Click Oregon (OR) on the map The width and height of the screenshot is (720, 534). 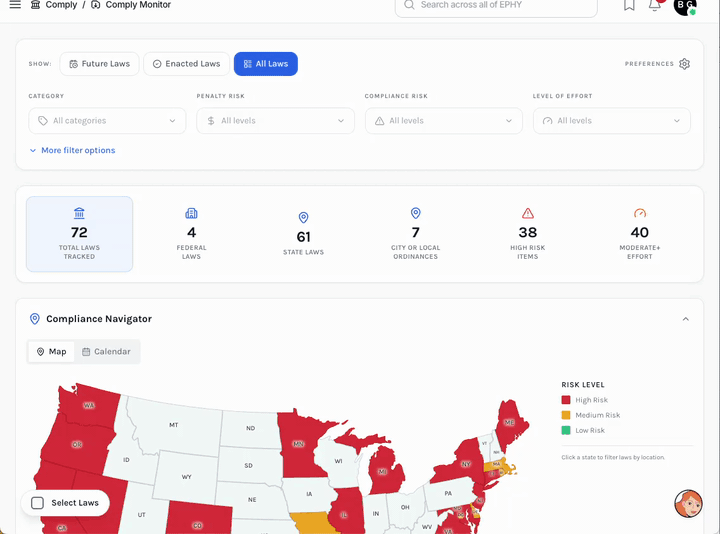click(77, 444)
